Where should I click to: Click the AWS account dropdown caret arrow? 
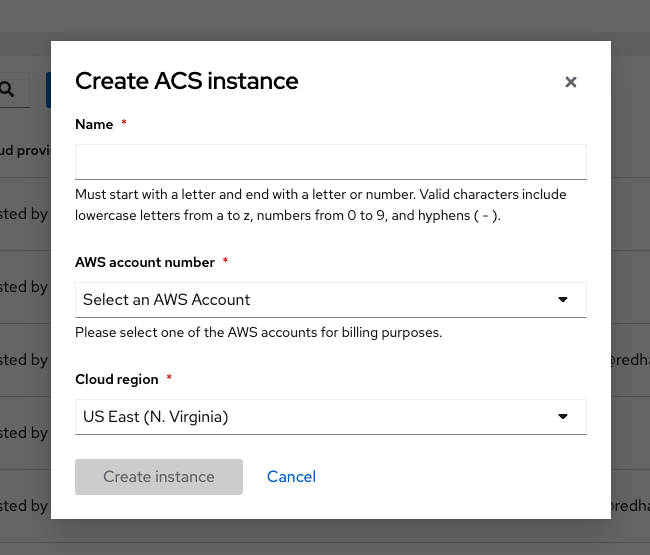coord(563,300)
